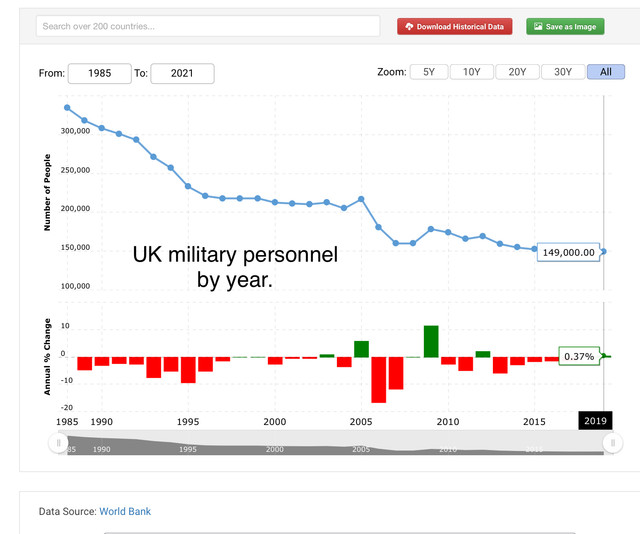This screenshot has width=640, height=534.
Task: Click the Save as Image button
Action: pyautogui.click(x=565, y=27)
